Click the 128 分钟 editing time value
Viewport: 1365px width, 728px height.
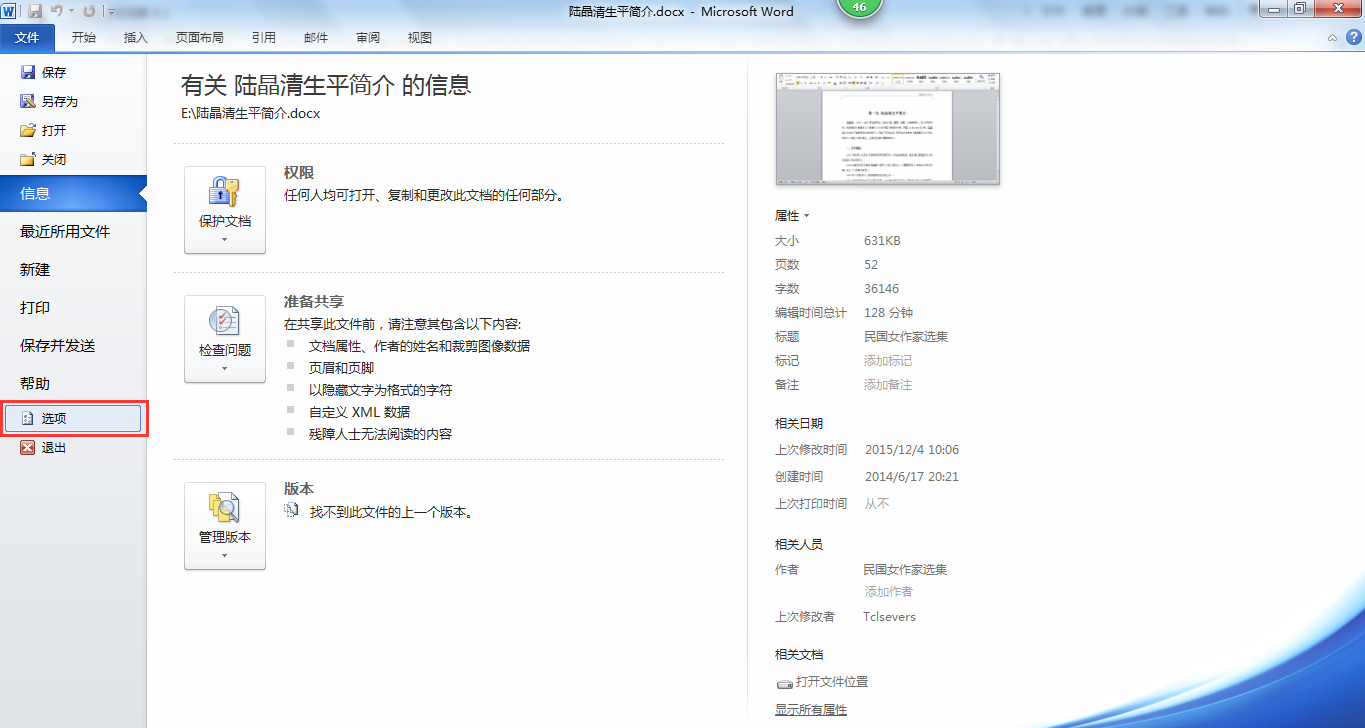pyautogui.click(x=888, y=313)
